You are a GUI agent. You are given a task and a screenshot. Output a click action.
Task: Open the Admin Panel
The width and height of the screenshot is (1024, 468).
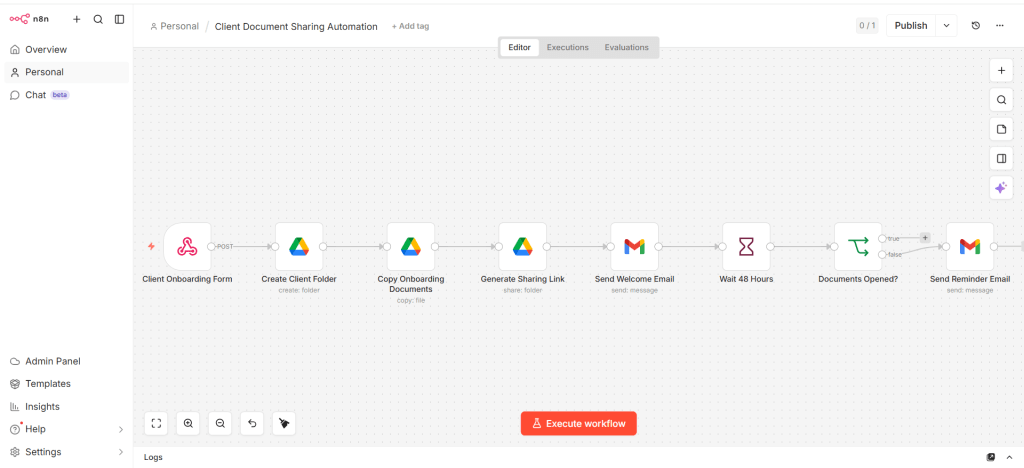click(66, 362)
